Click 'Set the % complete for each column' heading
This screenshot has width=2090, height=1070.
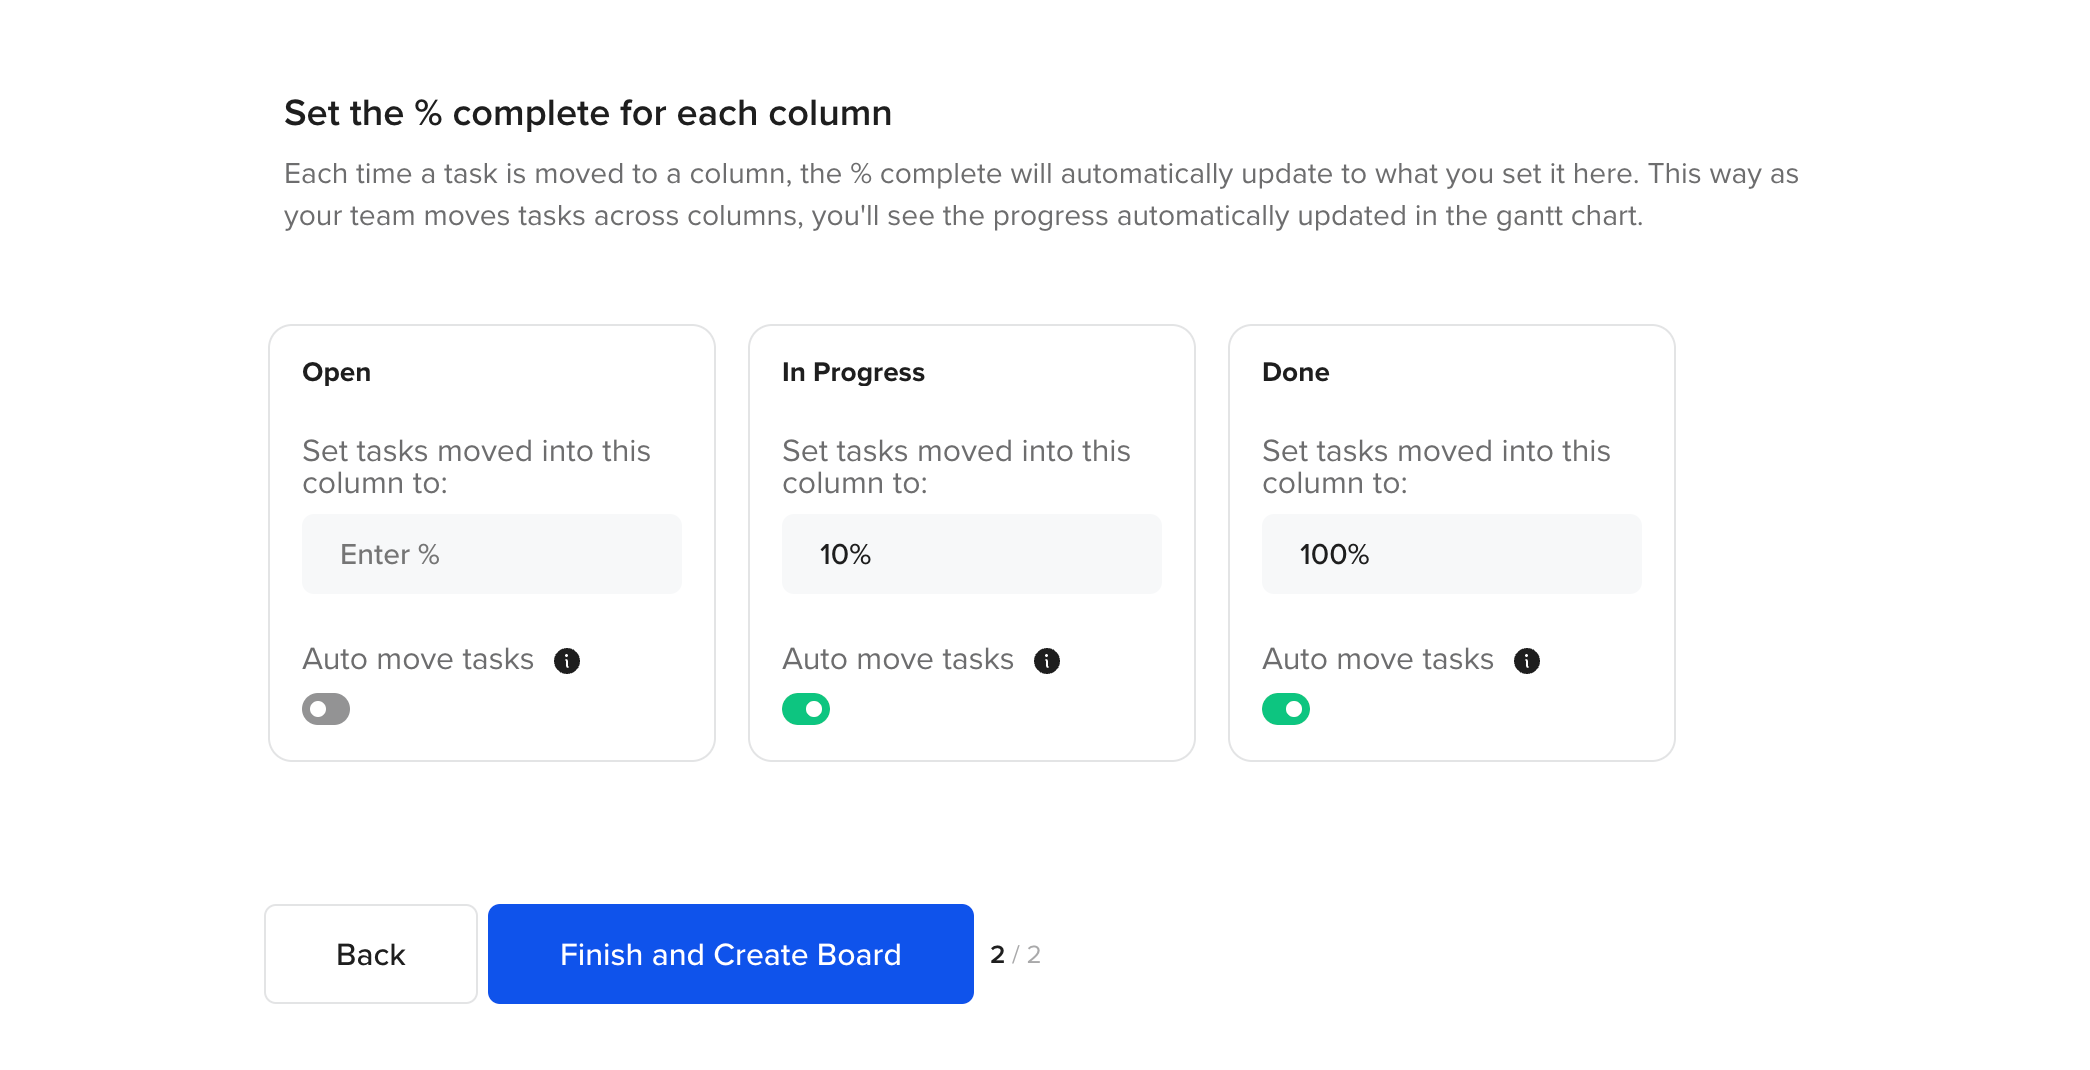[x=588, y=113]
